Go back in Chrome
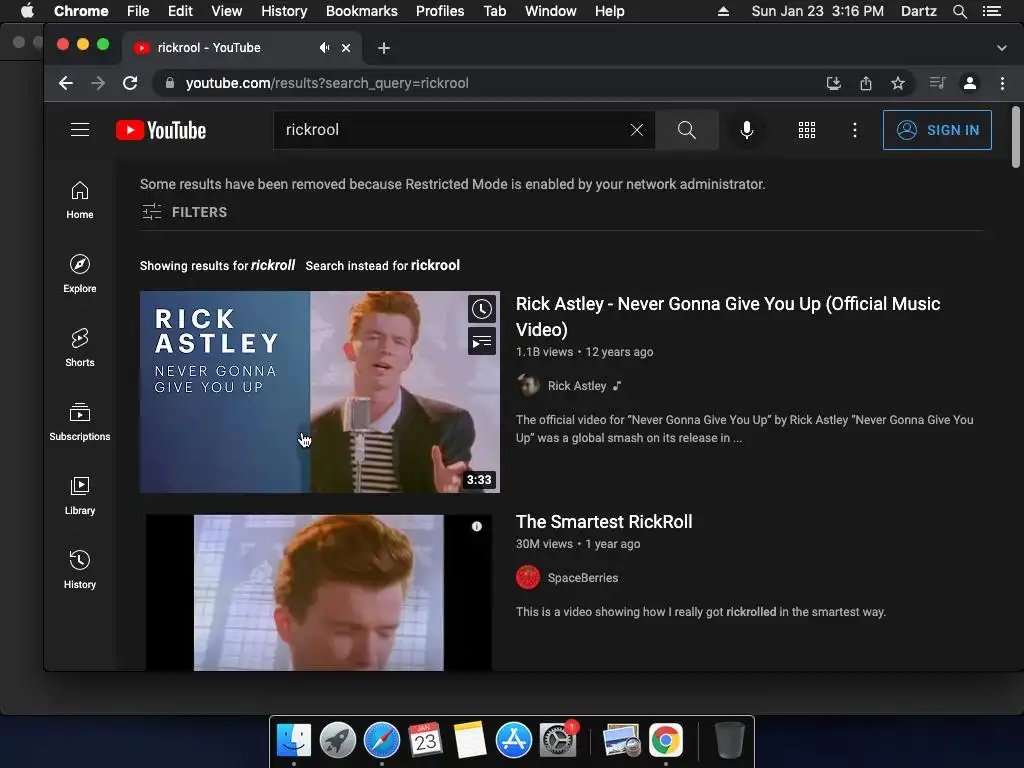Viewport: 1024px width, 768px height. (x=65, y=83)
